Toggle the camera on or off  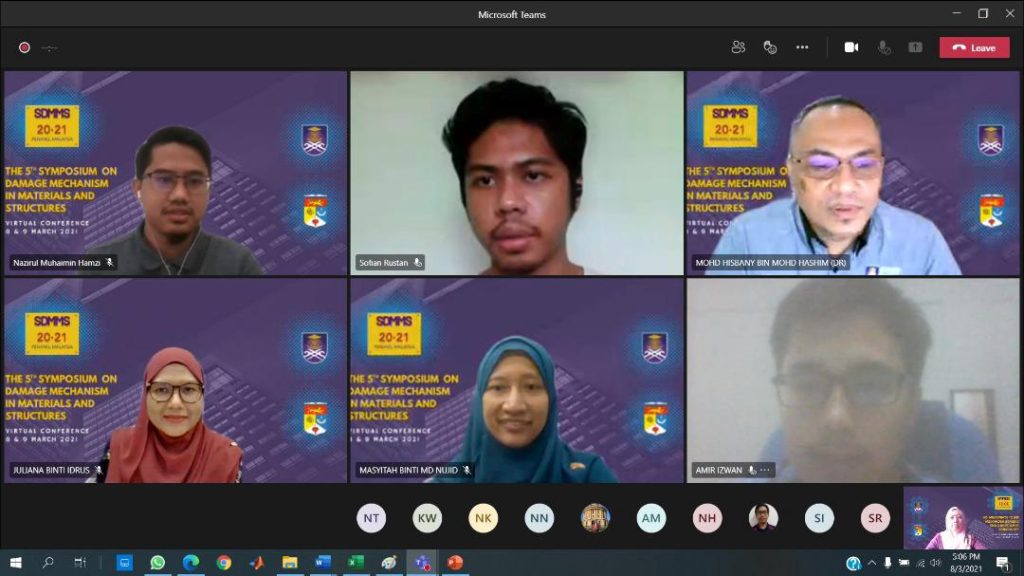pos(851,47)
